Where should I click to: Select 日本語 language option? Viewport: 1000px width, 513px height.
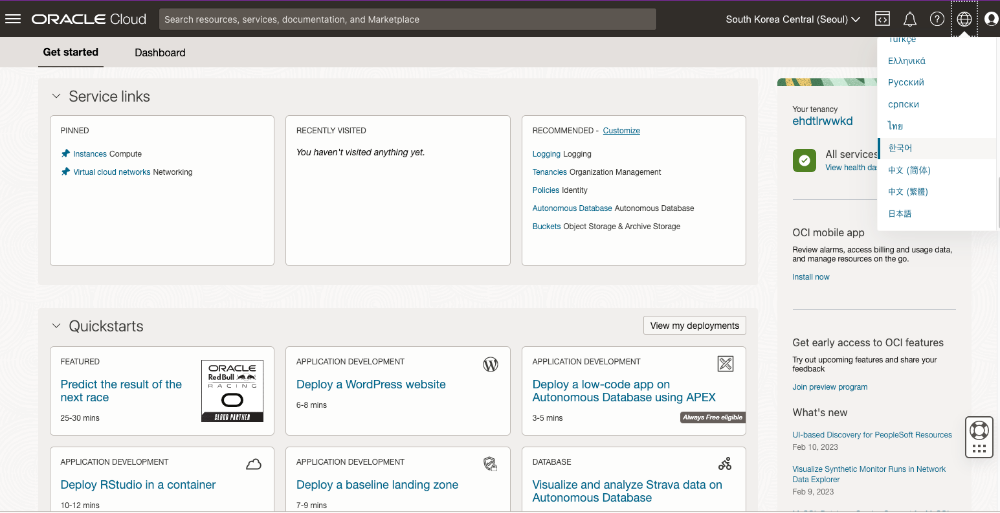[x=899, y=214]
